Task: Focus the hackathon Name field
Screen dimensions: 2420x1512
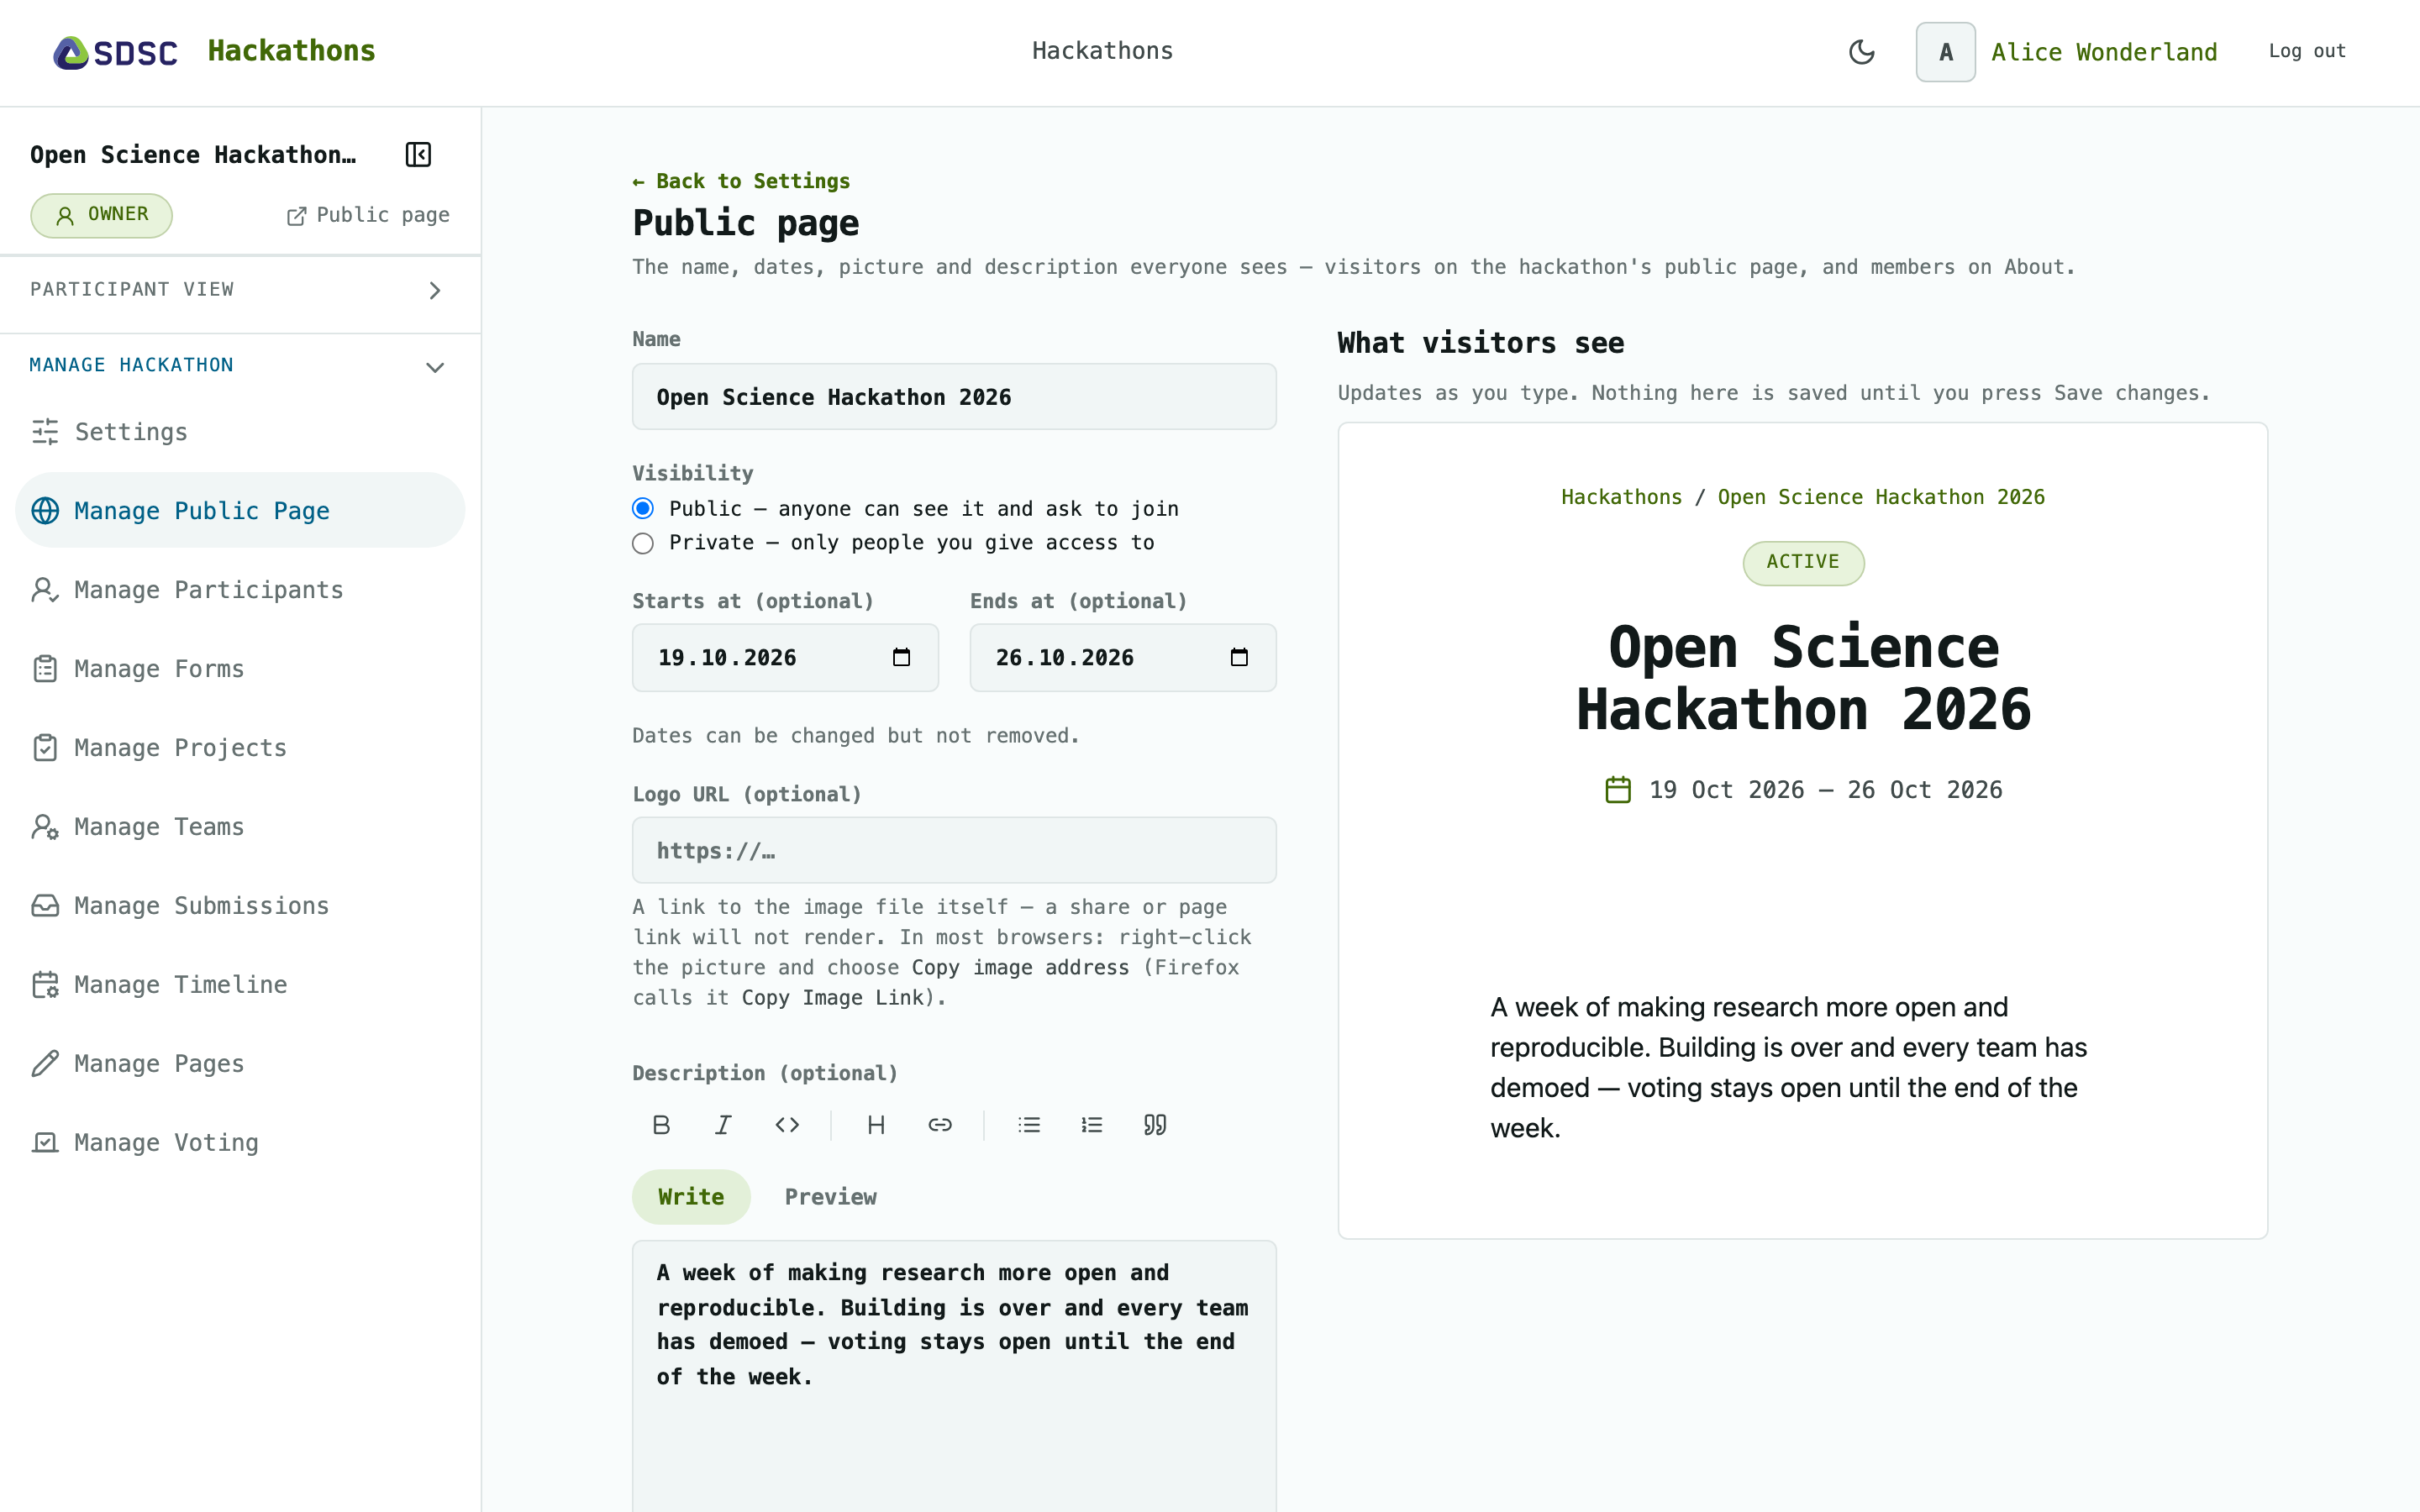Action: click(954, 397)
